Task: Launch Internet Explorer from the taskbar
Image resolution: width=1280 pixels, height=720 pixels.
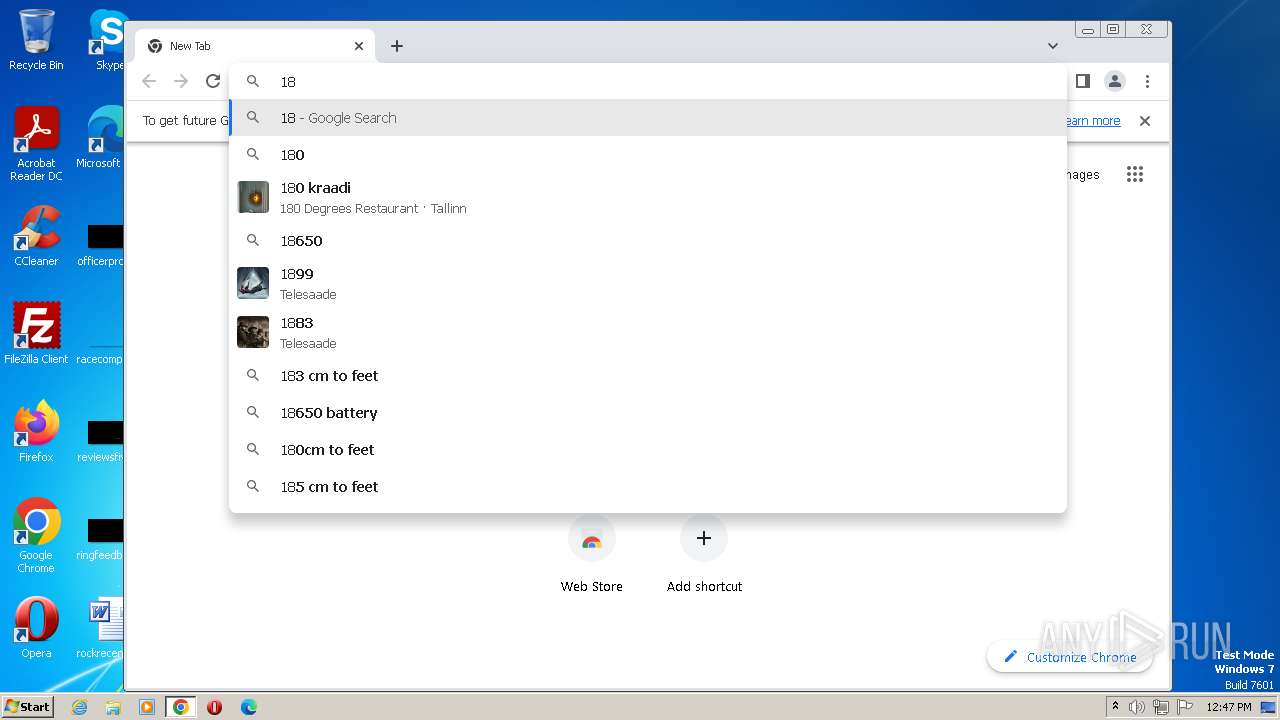Action: [79, 707]
